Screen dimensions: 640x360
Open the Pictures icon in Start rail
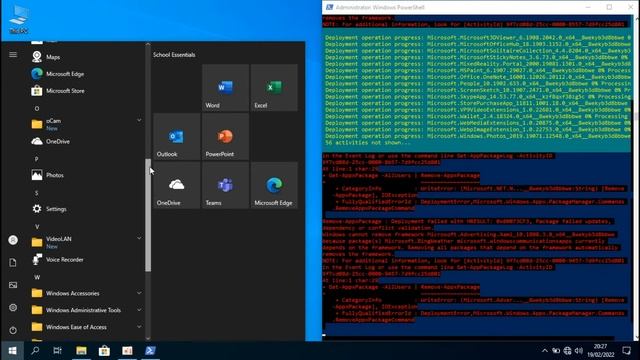tap(13, 285)
